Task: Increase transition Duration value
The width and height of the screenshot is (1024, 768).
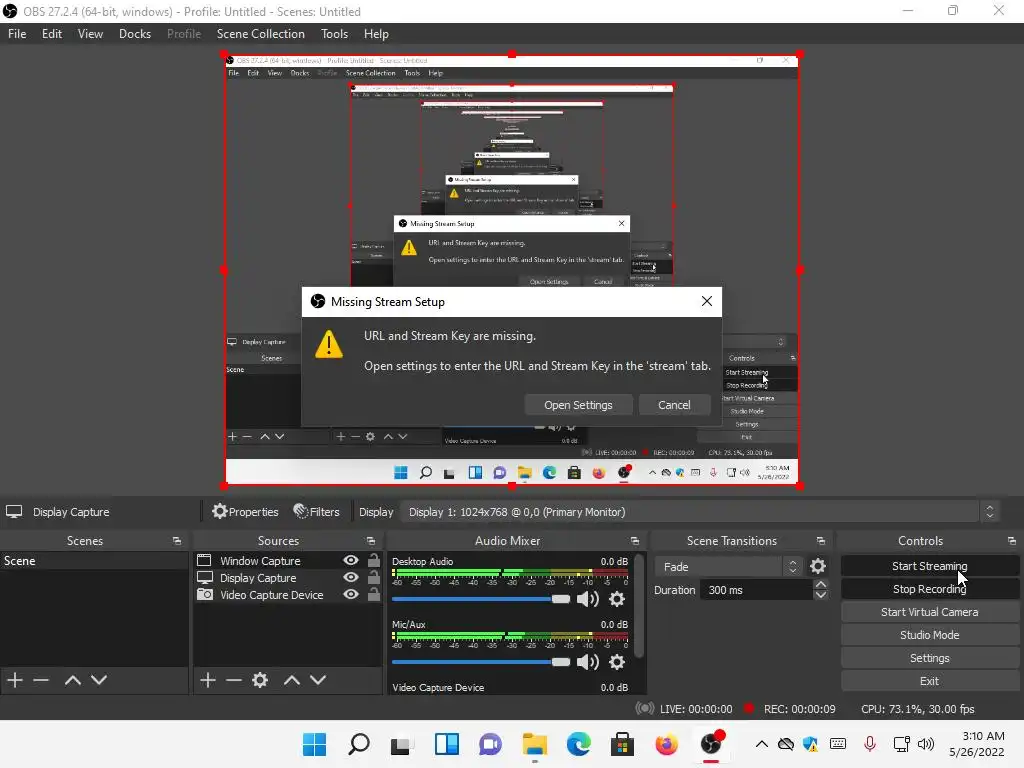Action: (821, 584)
